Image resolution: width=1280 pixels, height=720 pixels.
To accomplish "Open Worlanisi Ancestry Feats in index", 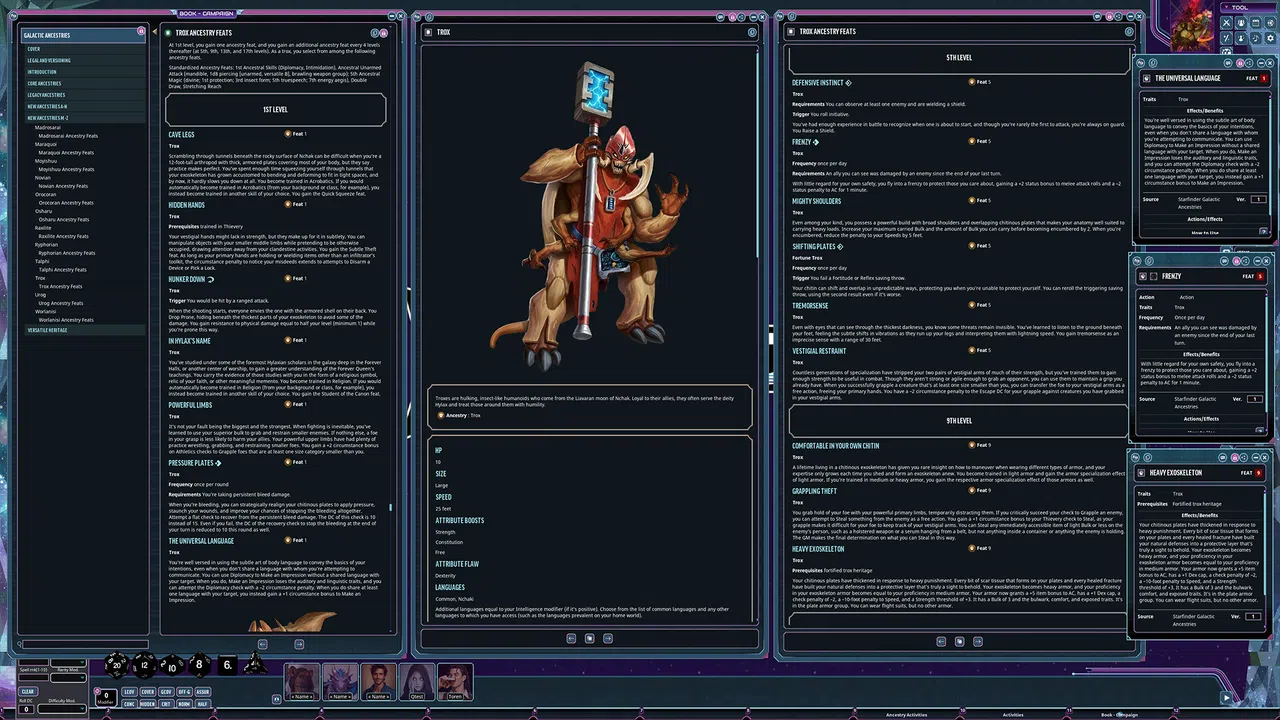I will click(66, 320).
